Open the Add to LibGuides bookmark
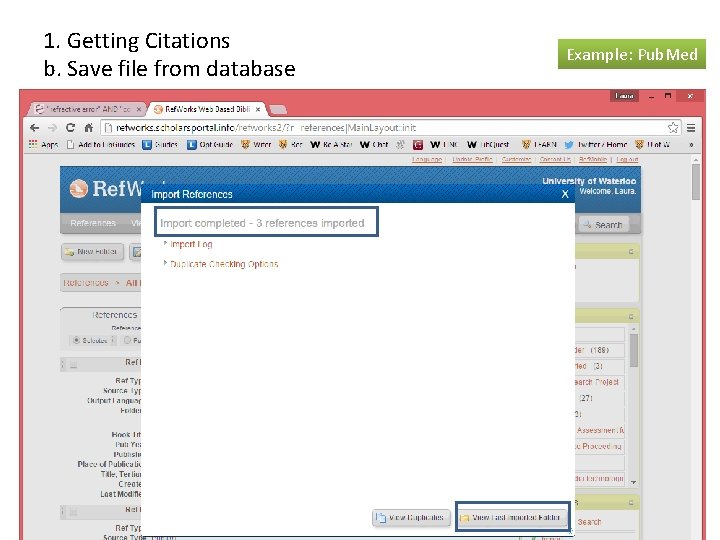The image size is (720, 540). (101, 145)
